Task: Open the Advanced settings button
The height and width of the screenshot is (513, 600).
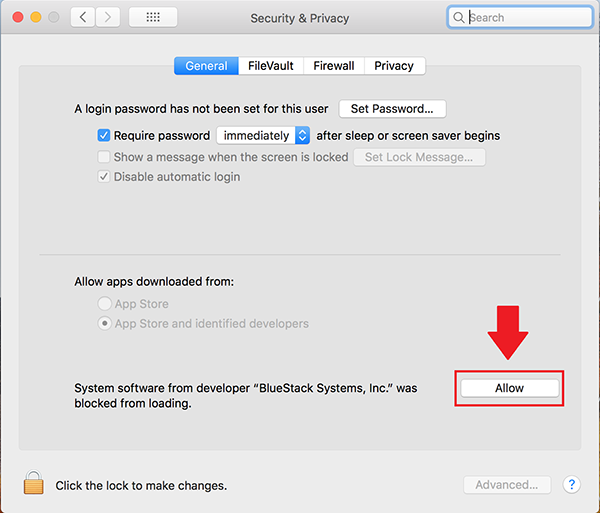Action: coord(507,485)
